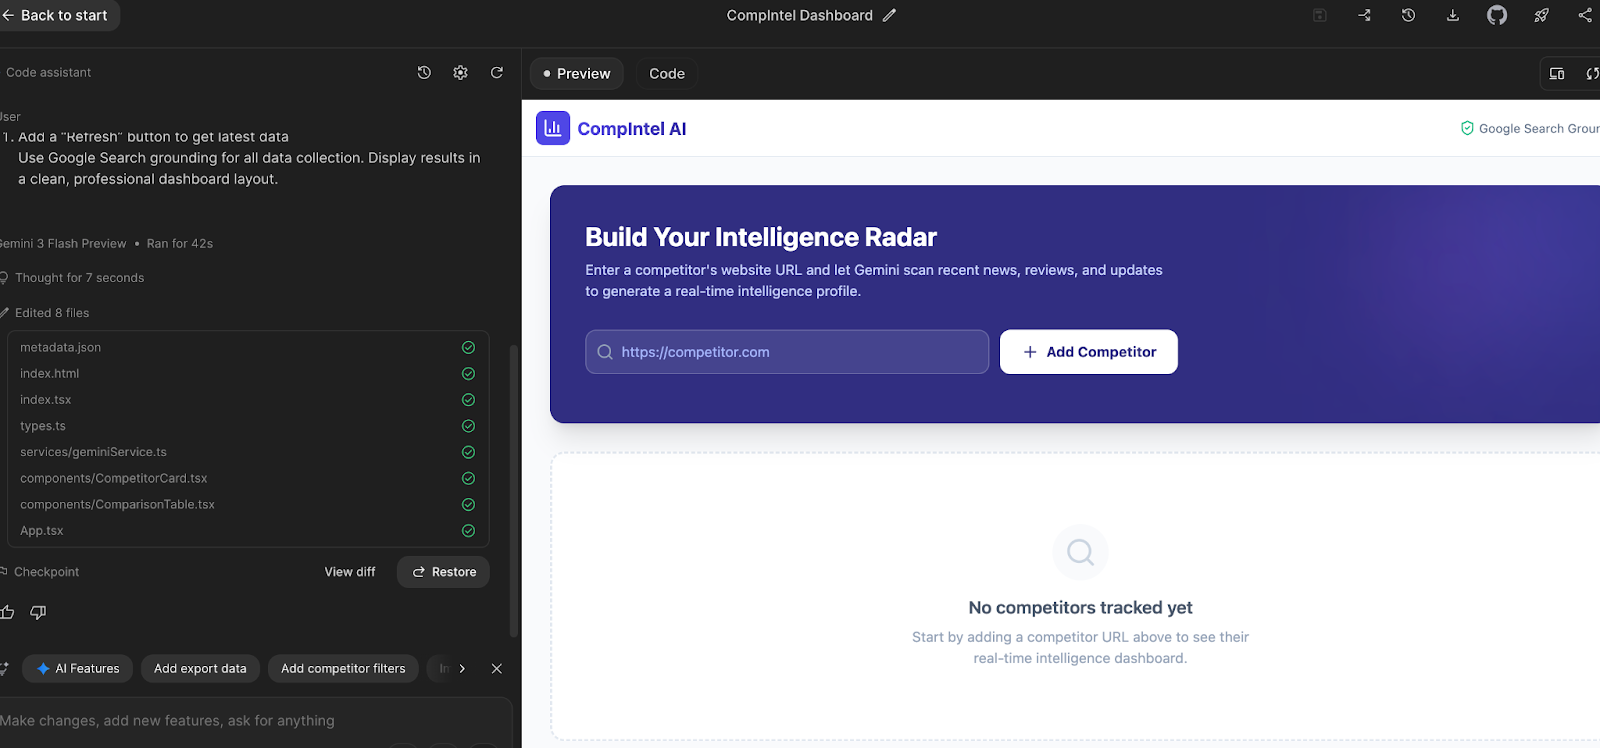The height and width of the screenshot is (748, 1600).
Task: Open Code assistant history icon
Action: [424, 73]
